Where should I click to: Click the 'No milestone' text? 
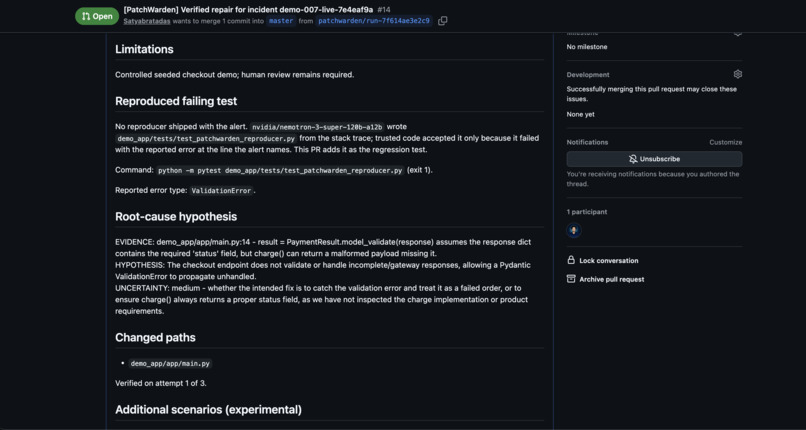point(587,47)
